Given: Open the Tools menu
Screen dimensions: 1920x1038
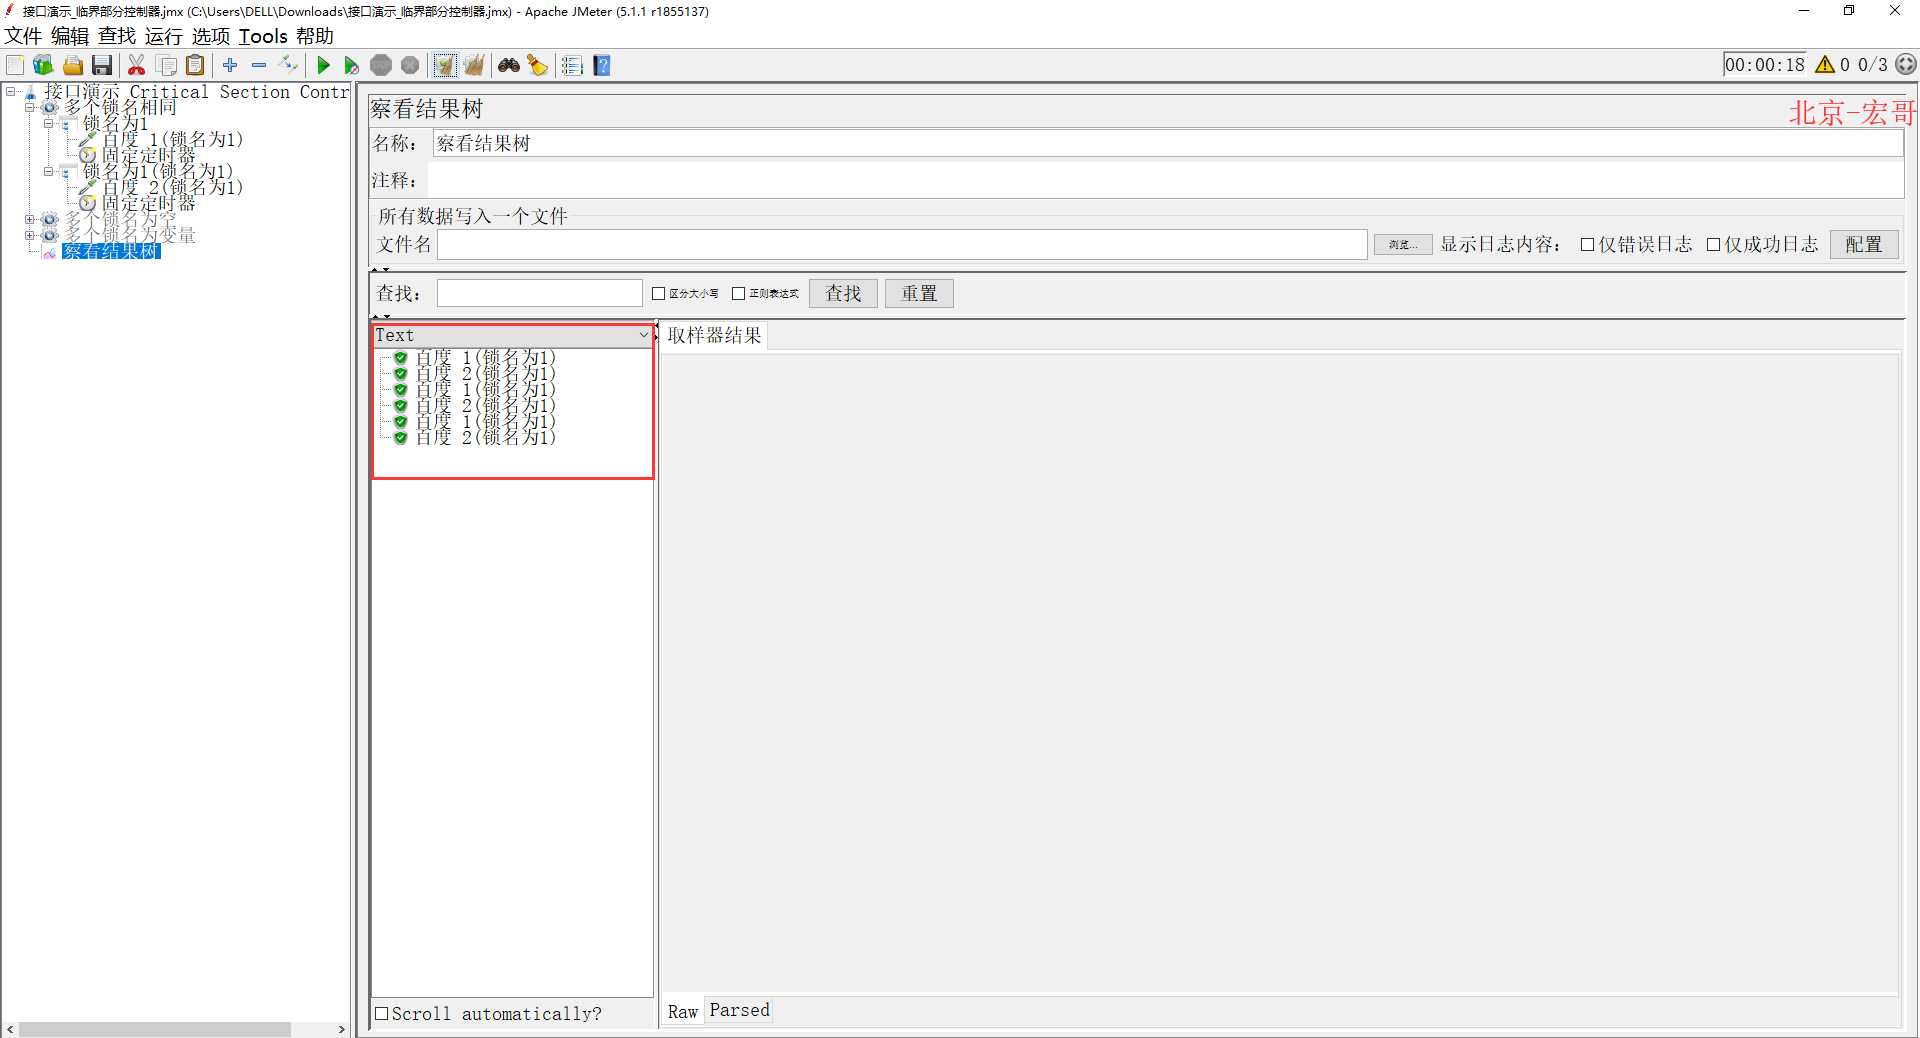Looking at the screenshot, I should click(263, 36).
